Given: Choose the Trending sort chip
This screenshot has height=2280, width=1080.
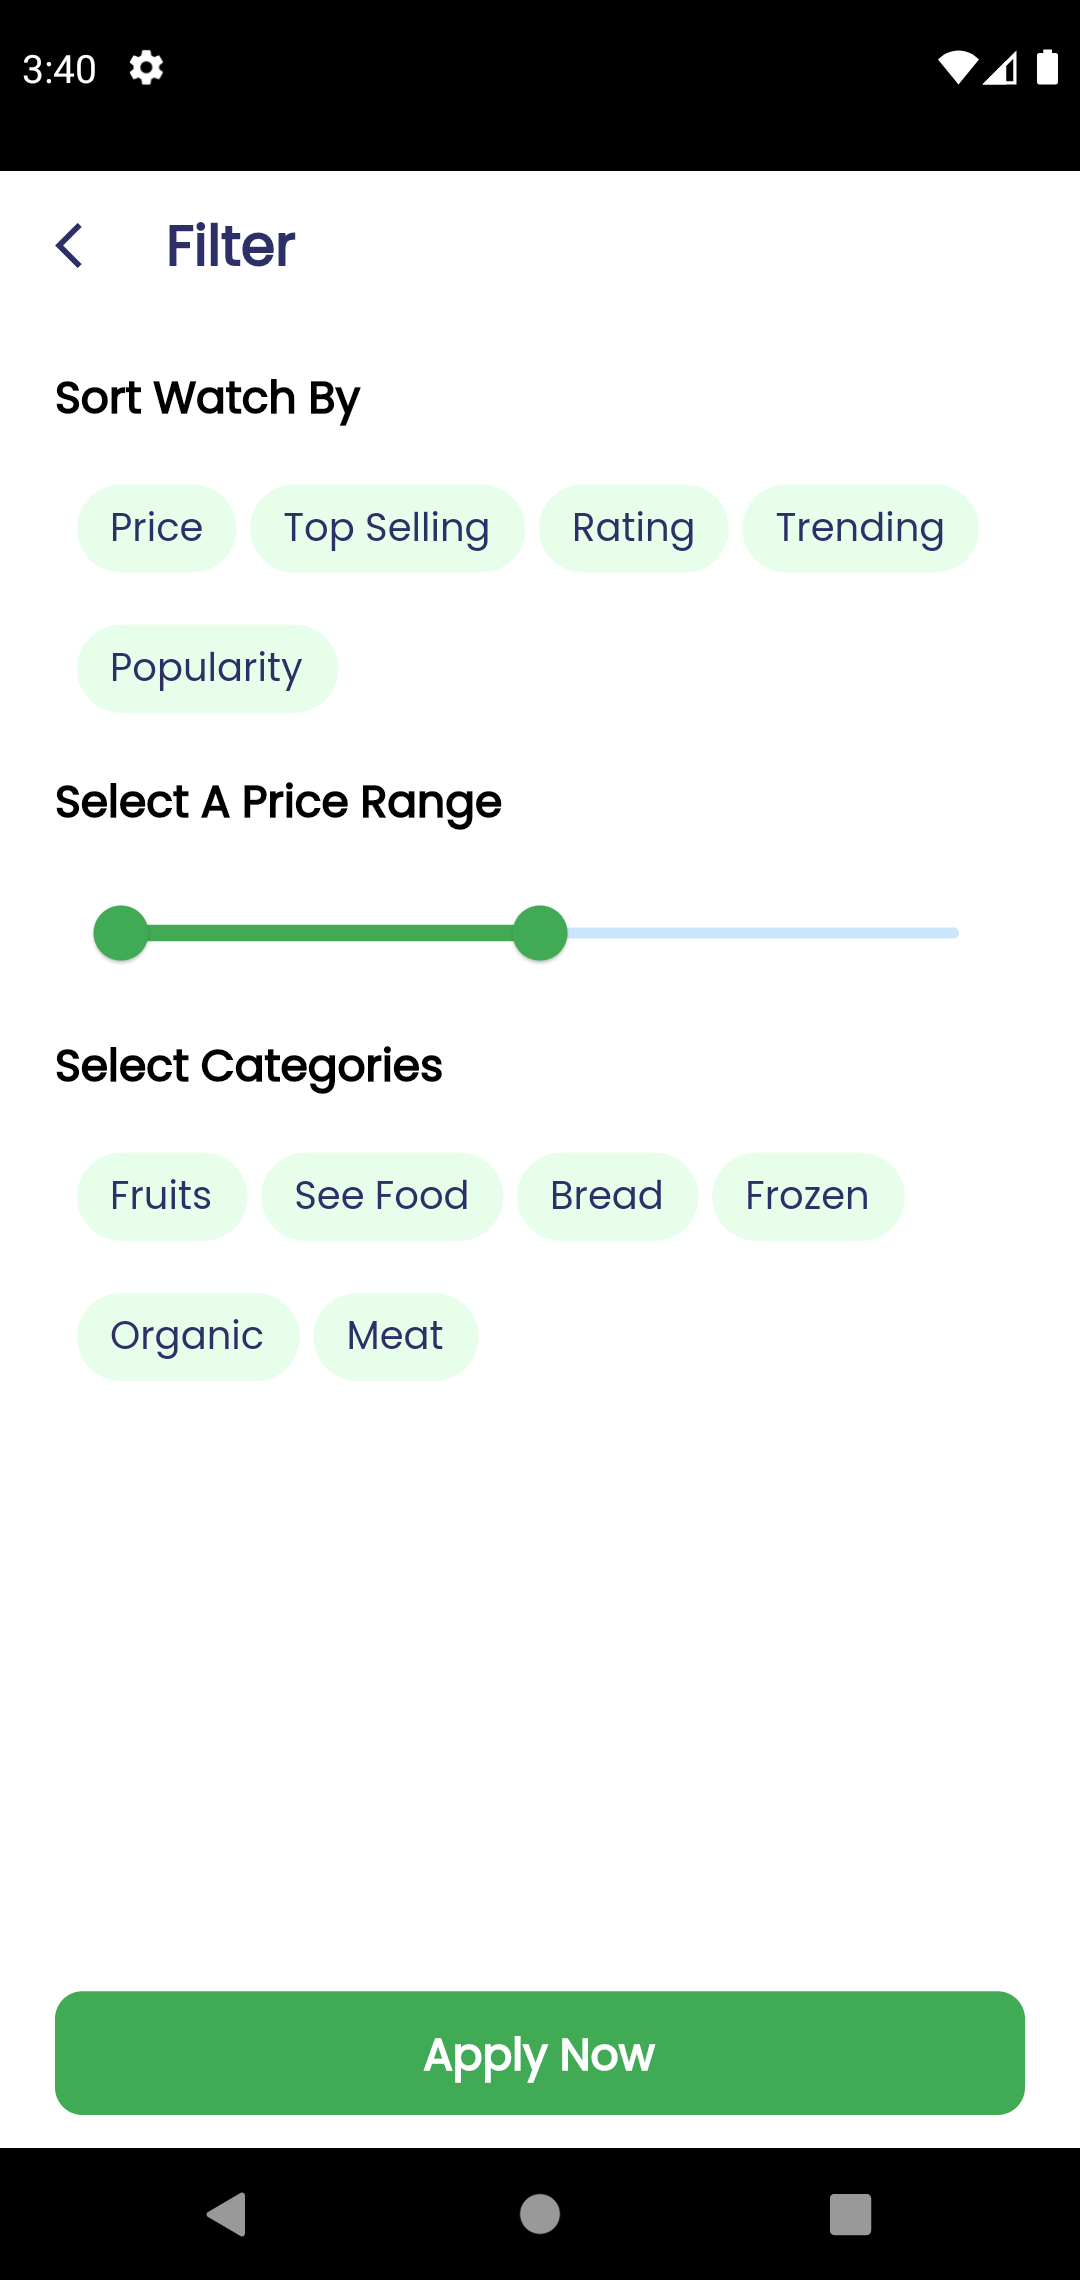Looking at the screenshot, I should pyautogui.click(x=860, y=528).
